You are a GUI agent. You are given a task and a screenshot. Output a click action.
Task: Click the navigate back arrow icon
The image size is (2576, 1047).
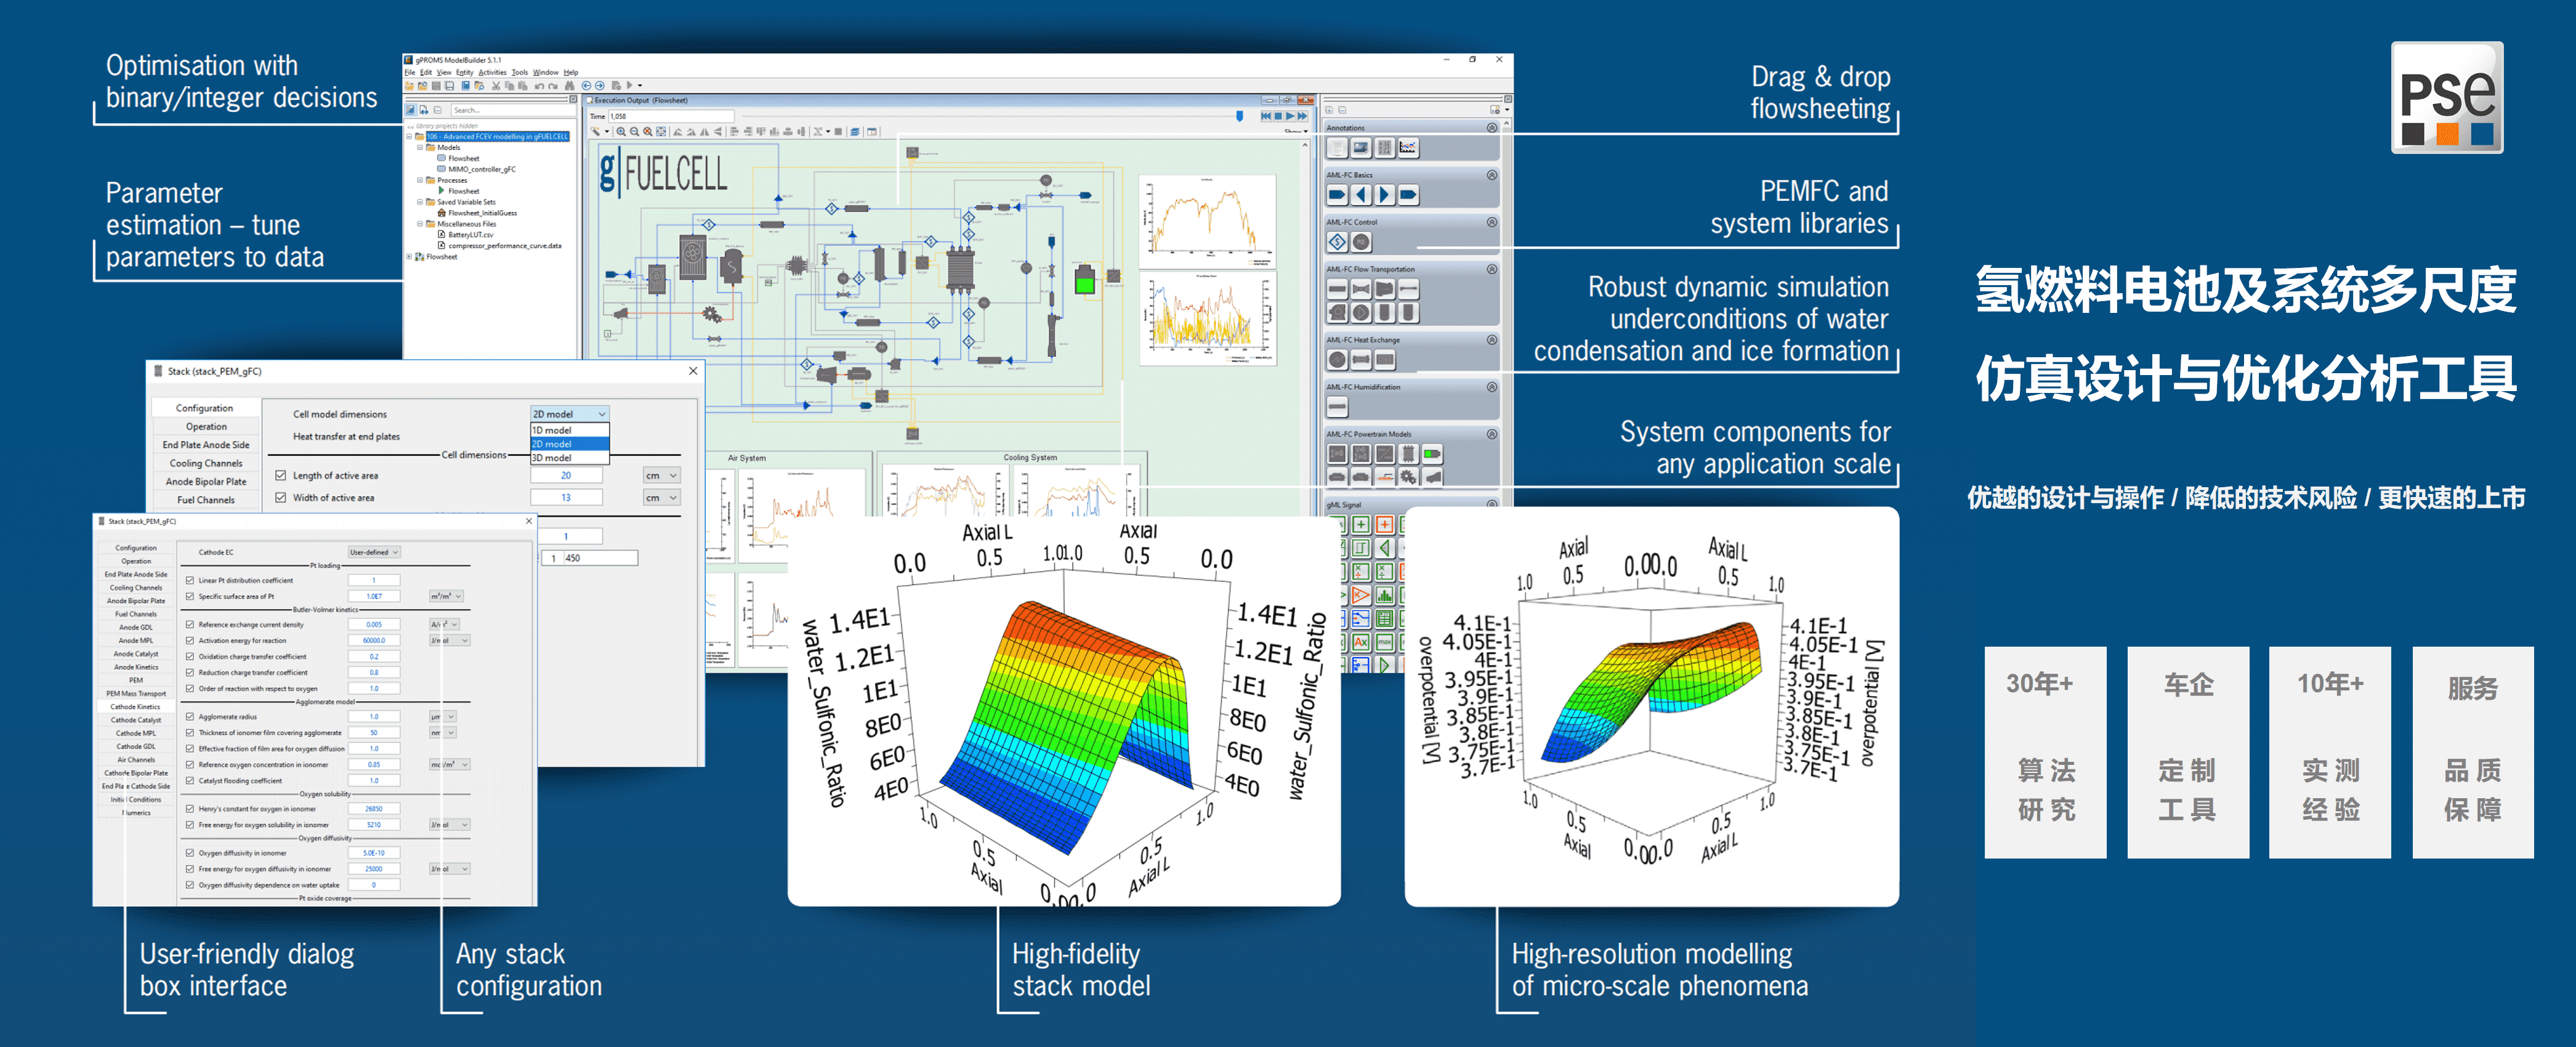click(586, 86)
